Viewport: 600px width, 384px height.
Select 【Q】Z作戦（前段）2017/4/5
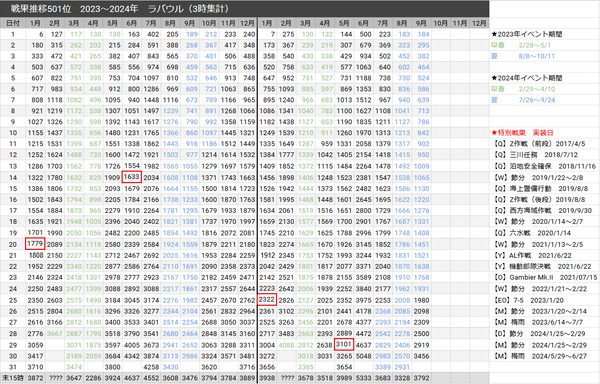coord(538,144)
